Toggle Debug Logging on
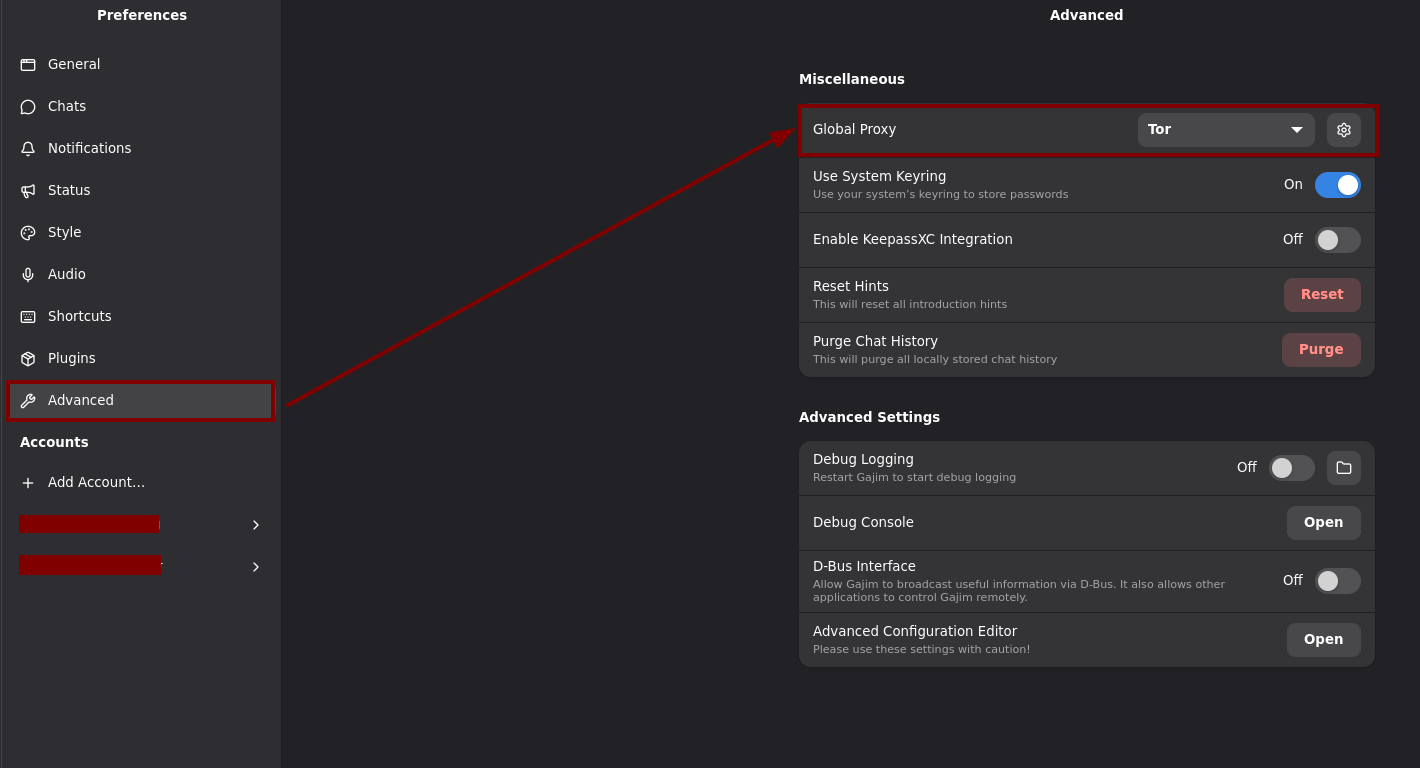Screen dimensions: 1420x768 1291,468
